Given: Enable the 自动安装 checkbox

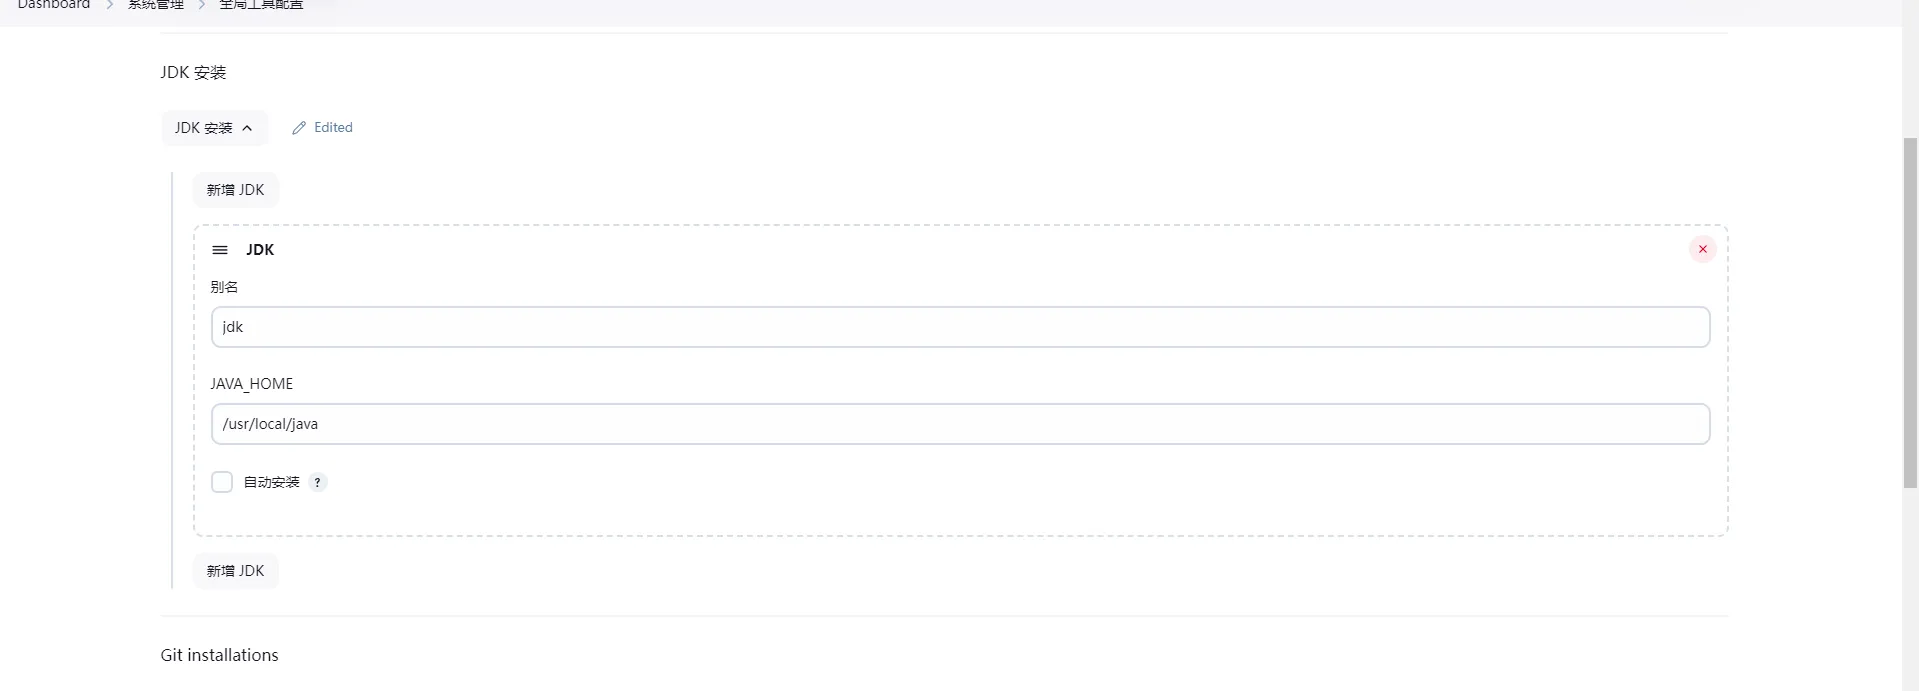Looking at the screenshot, I should [x=222, y=482].
